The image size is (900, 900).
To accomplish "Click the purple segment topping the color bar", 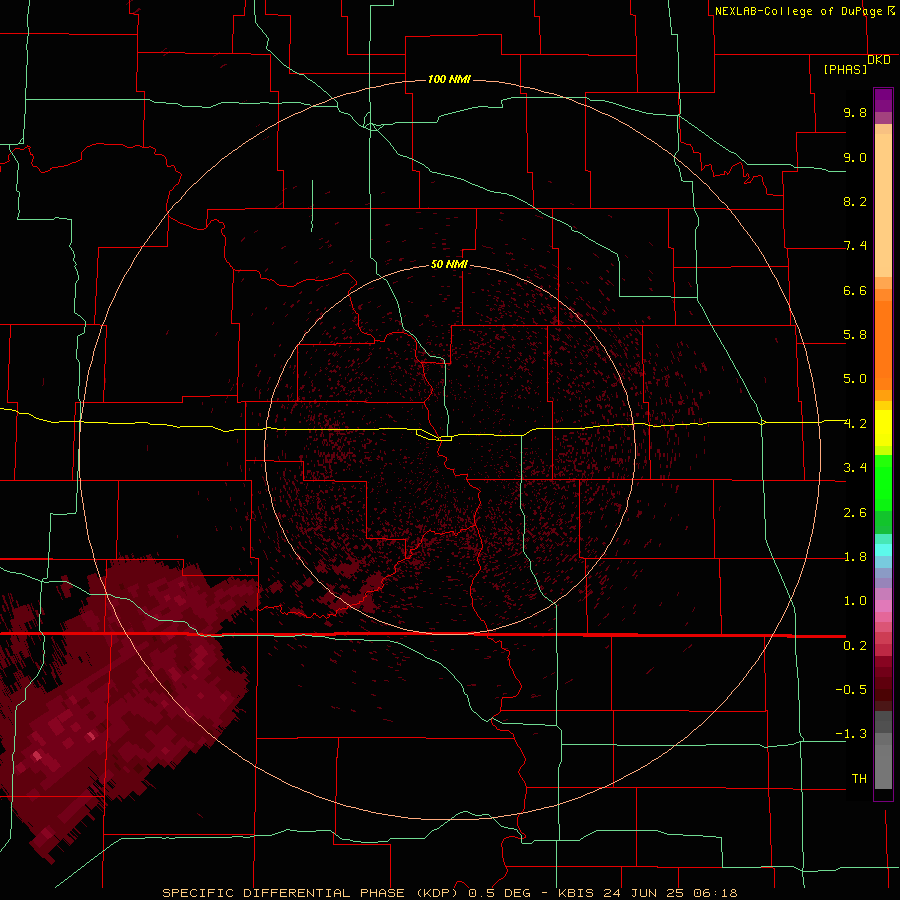I will (883, 100).
